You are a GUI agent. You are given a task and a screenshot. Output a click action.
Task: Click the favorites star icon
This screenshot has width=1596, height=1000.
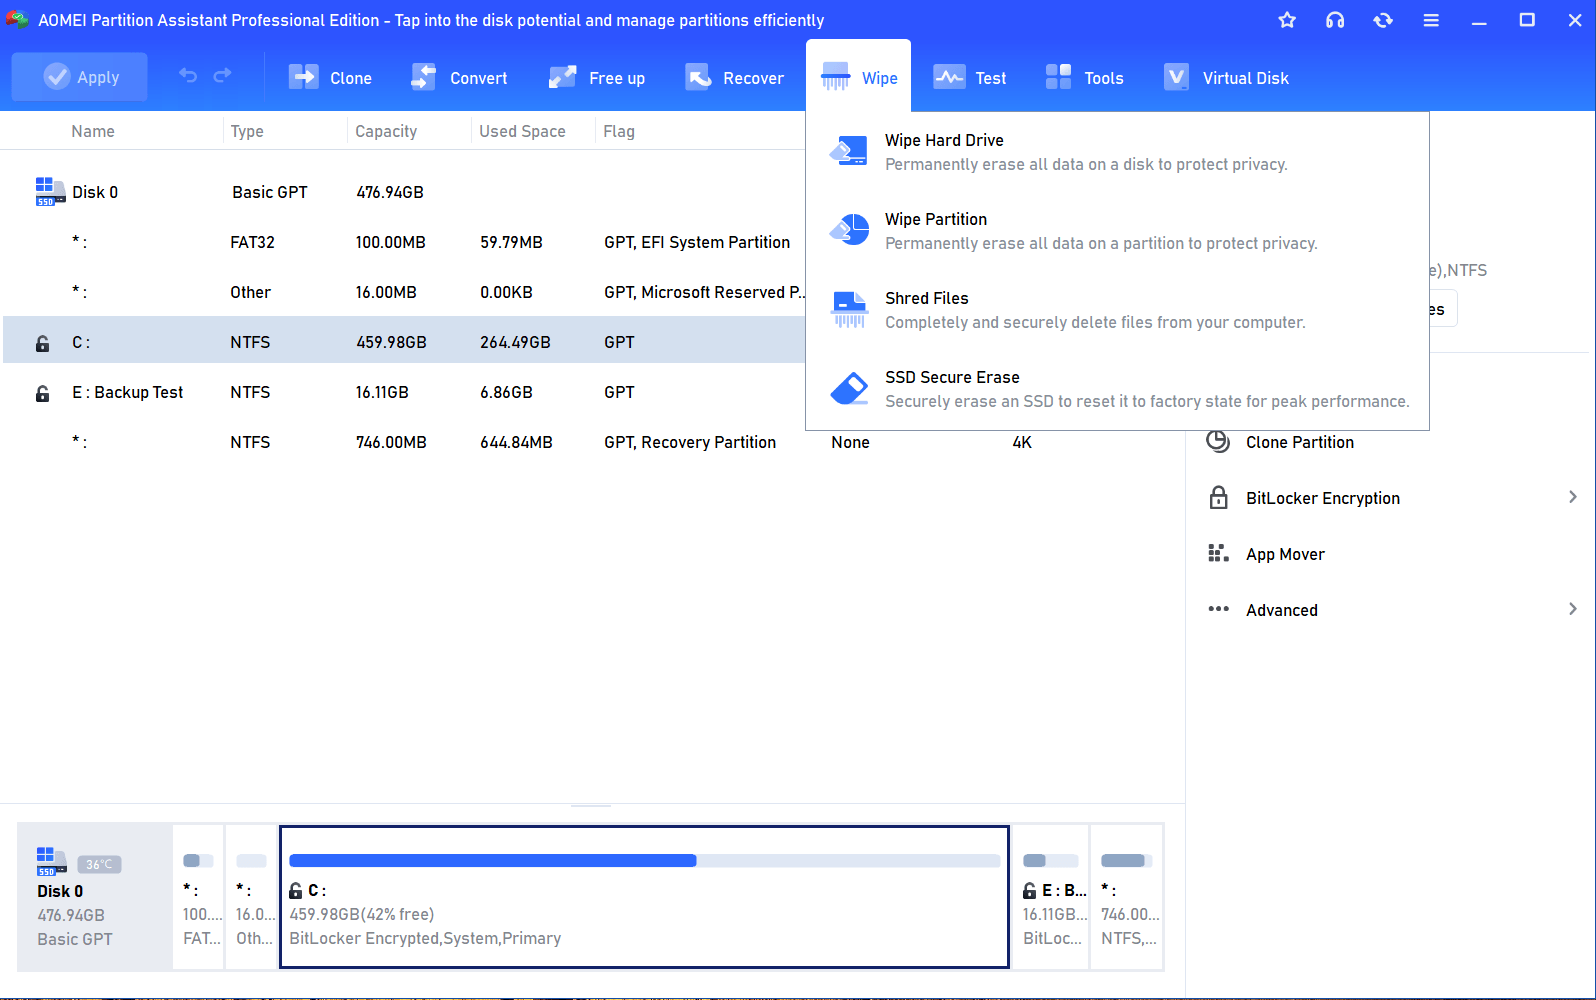[1287, 20]
